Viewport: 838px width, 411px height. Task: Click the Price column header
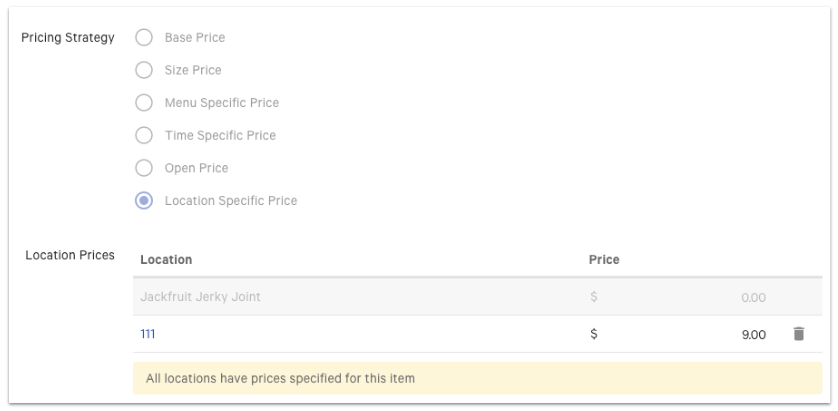click(x=604, y=259)
